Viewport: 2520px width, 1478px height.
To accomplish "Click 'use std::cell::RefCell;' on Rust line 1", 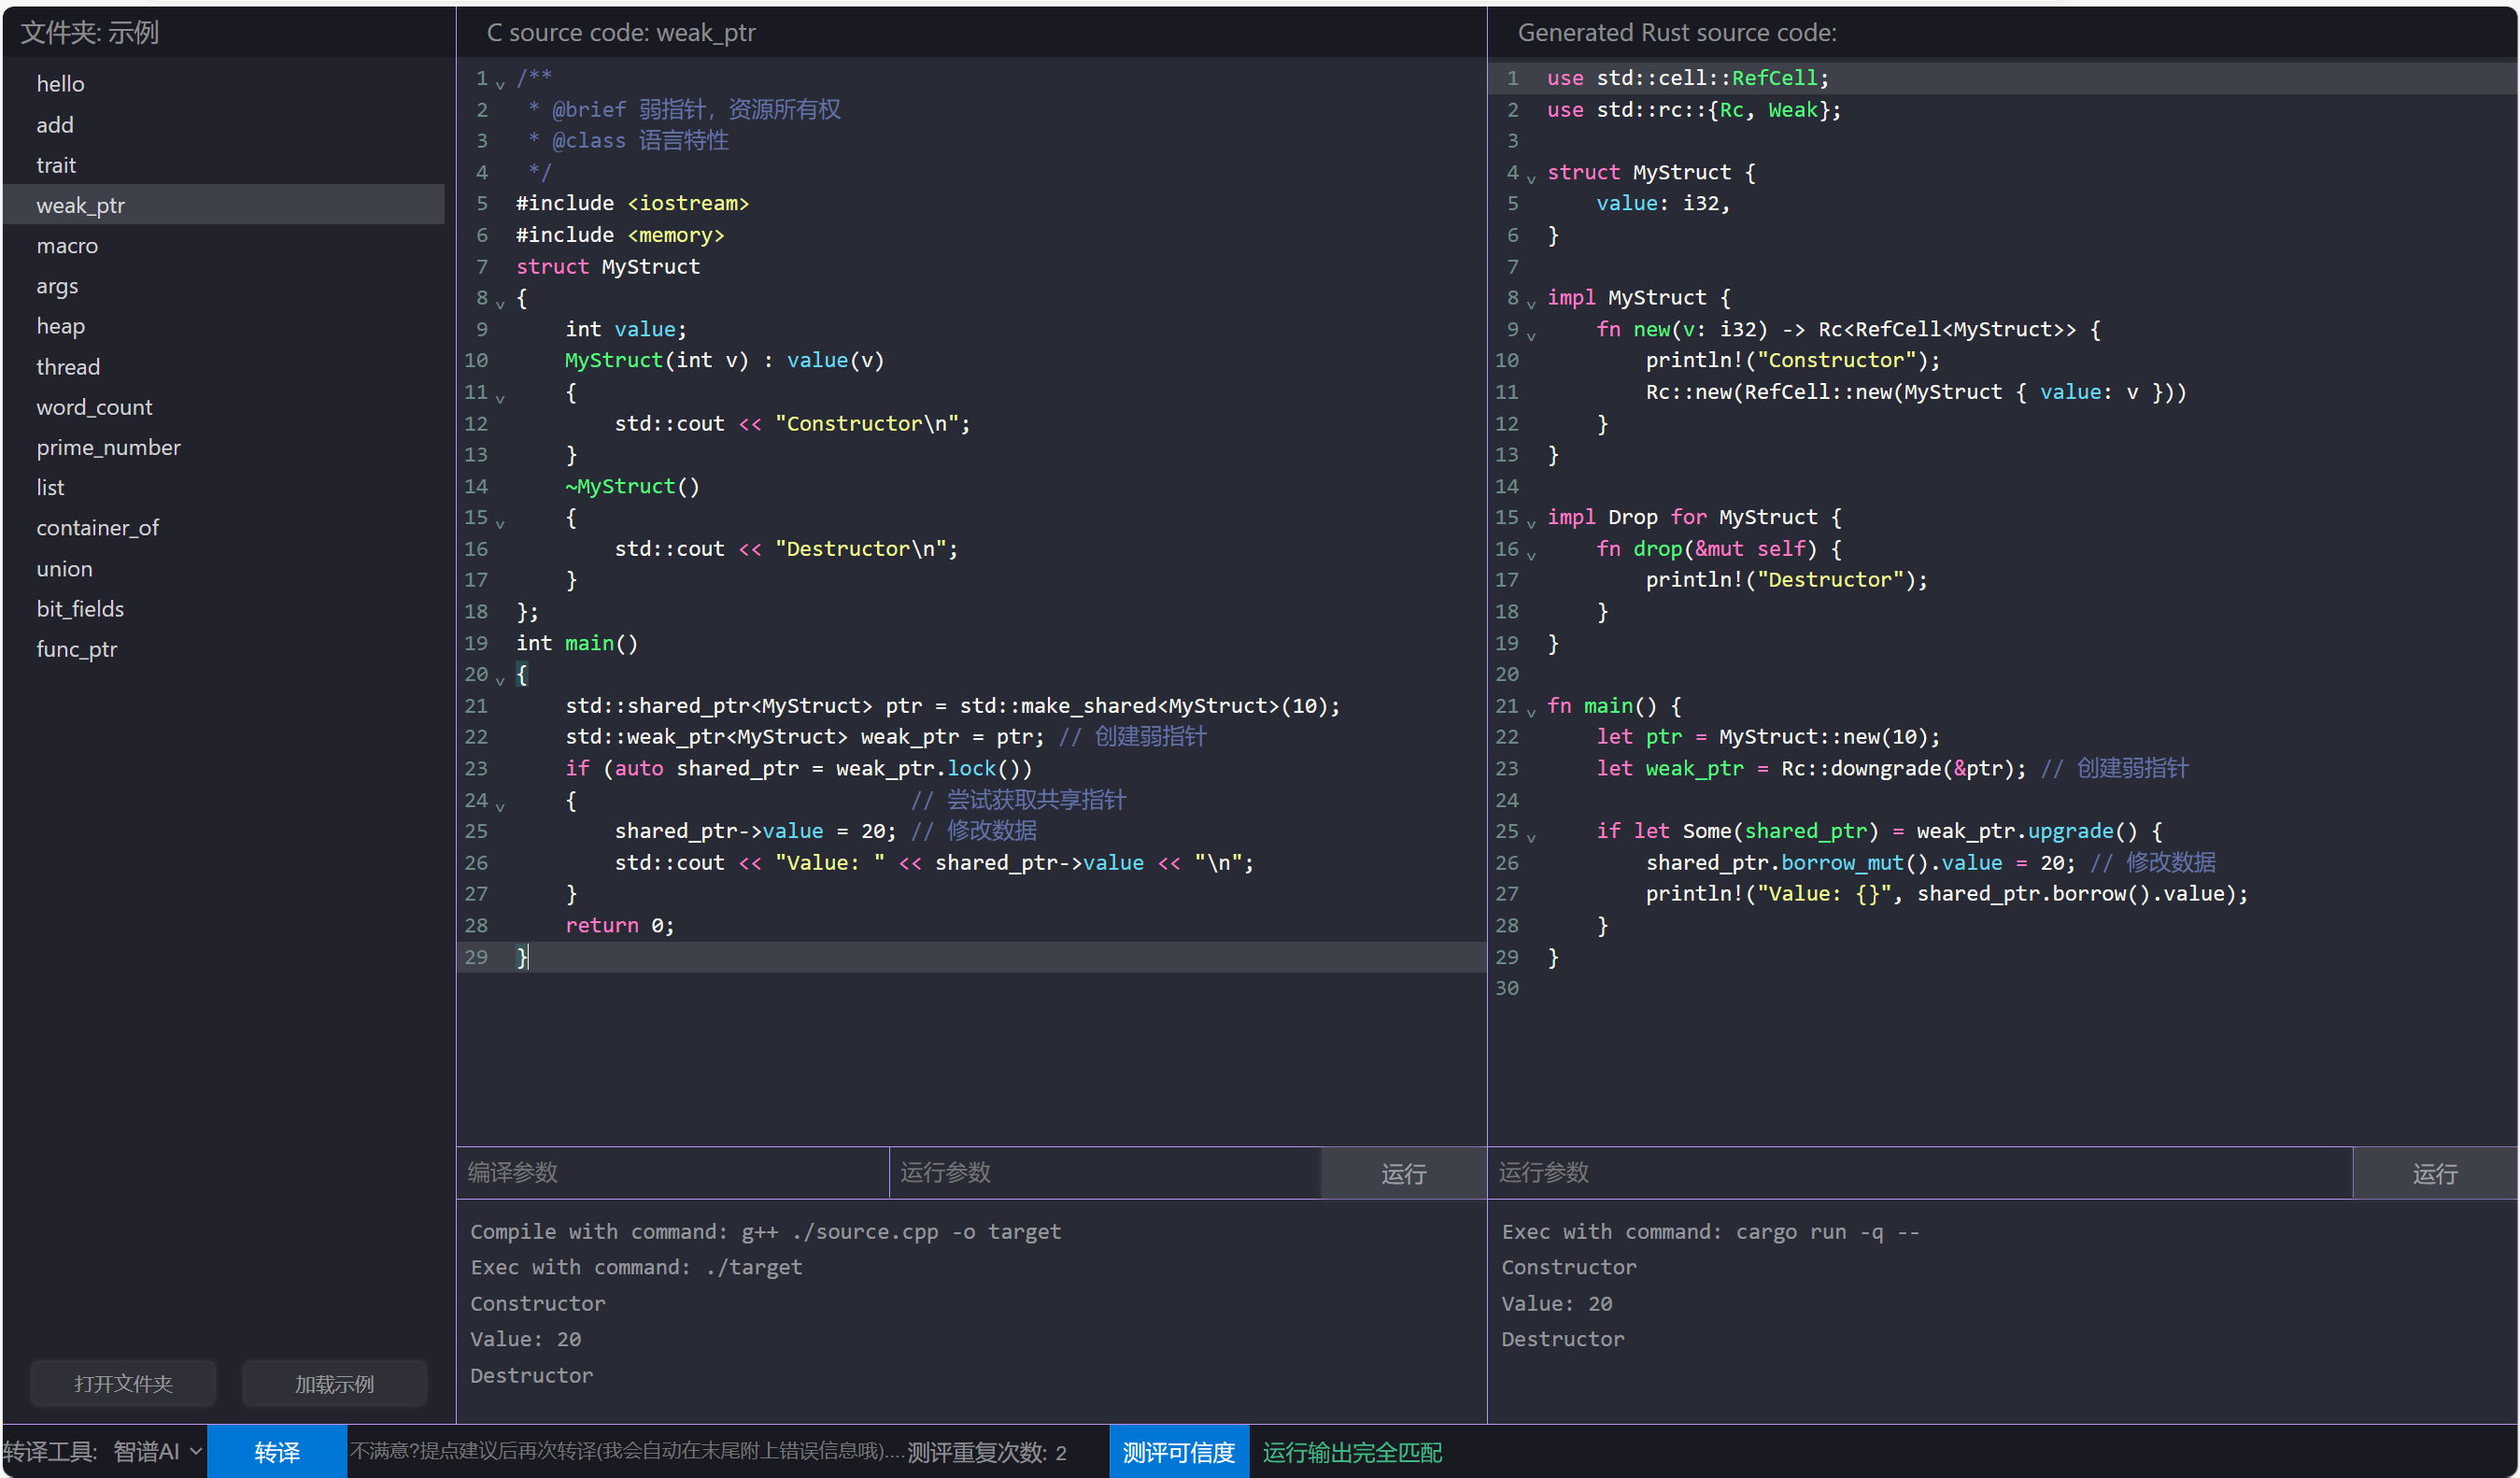I will (x=1688, y=78).
